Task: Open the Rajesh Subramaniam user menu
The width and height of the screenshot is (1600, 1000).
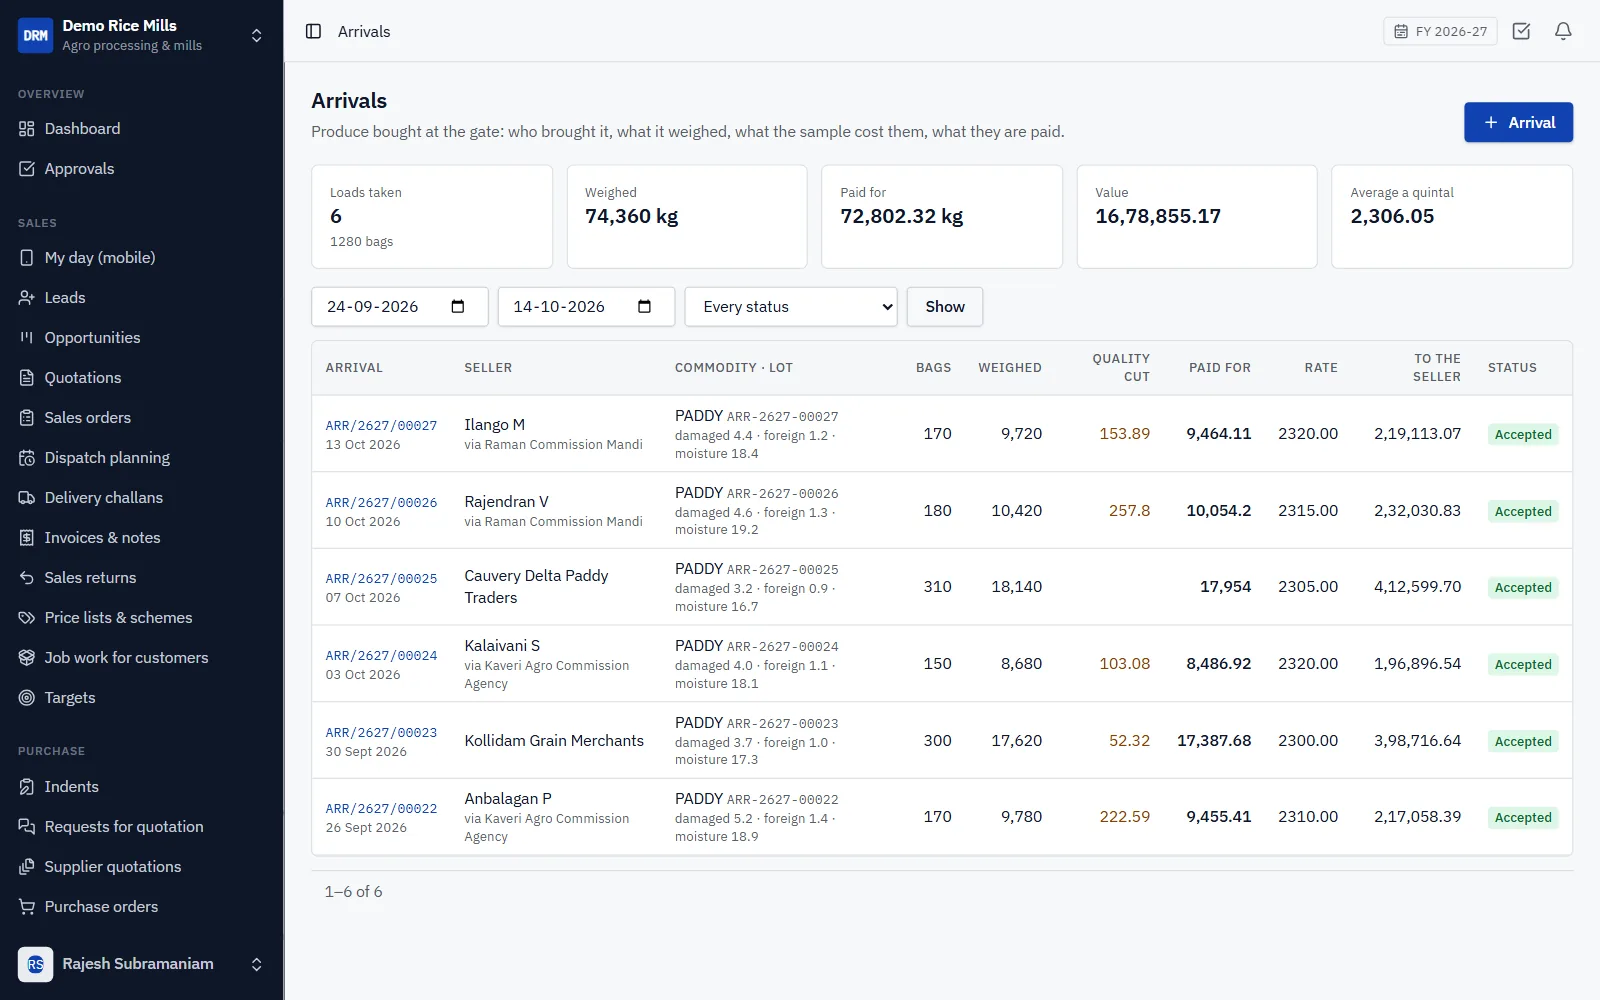Action: point(141,964)
